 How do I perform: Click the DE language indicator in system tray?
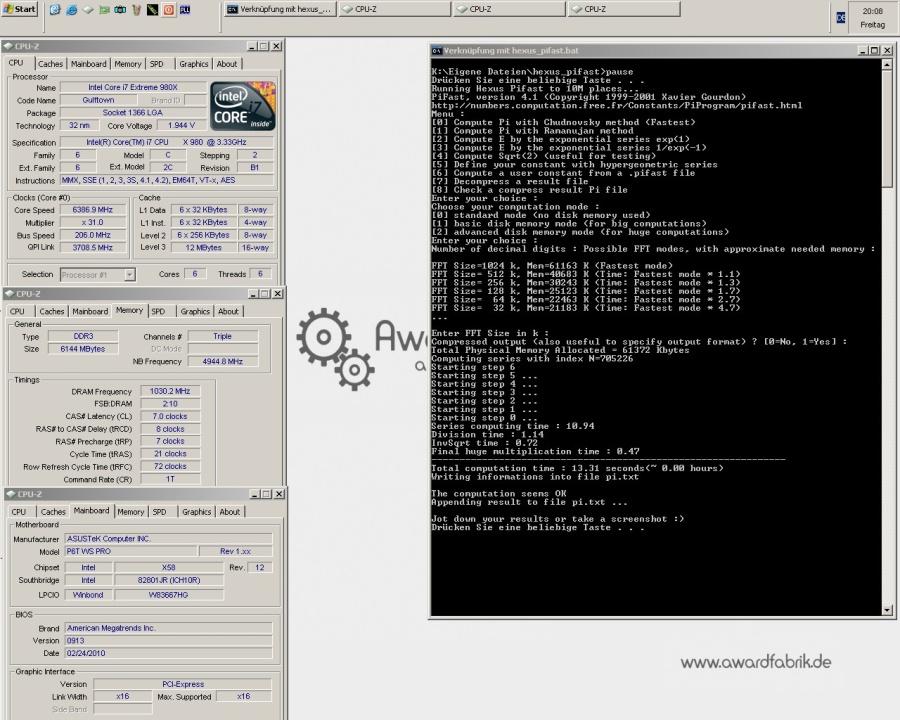(841, 18)
